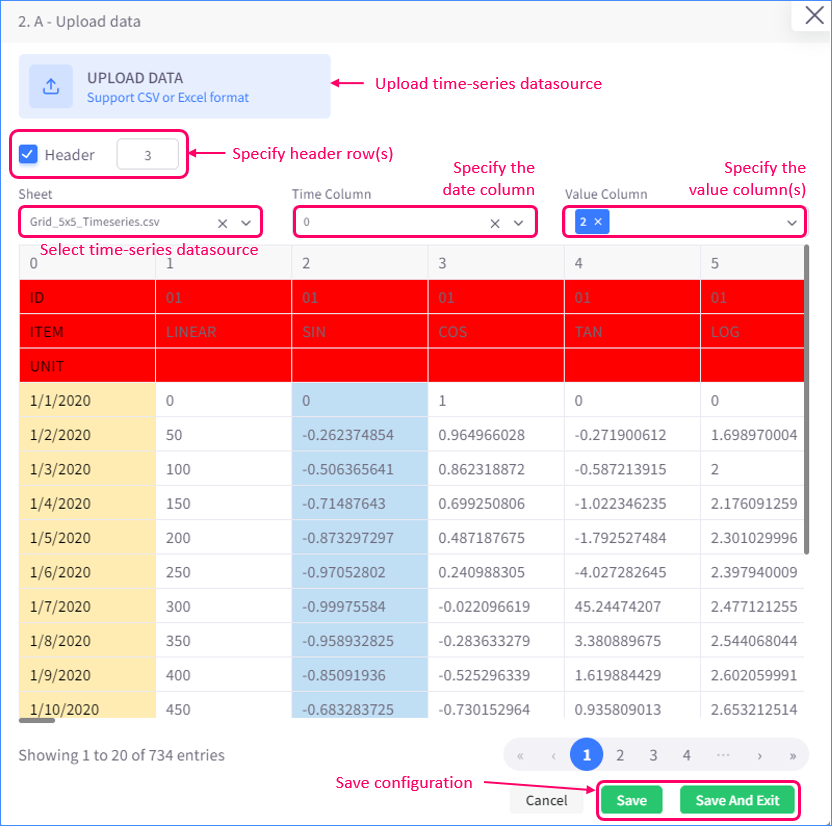The width and height of the screenshot is (832, 826).
Task: Click the 1/5/2020 date cell
Action: (x=88, y=537)
